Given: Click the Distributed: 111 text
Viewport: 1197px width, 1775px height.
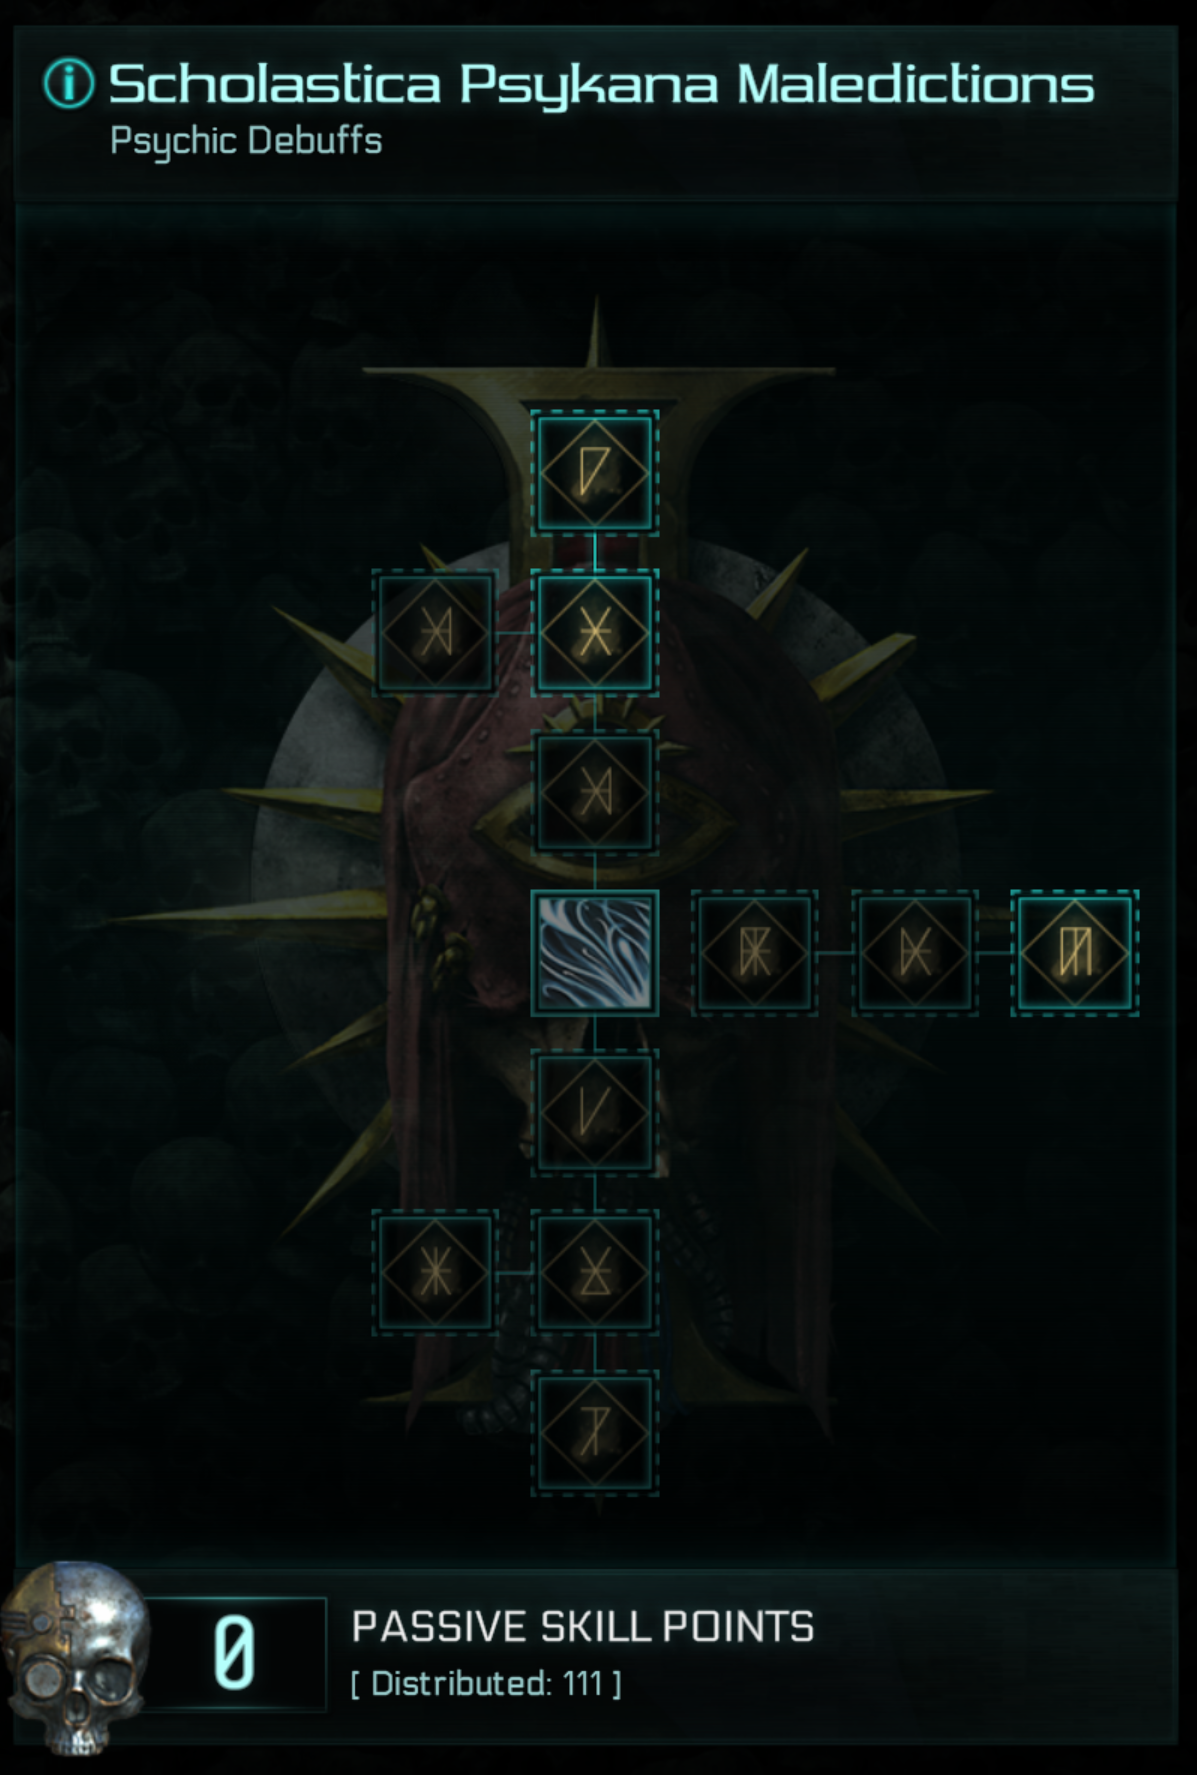Looking at the screenshot, I should pyautogui.click(x=486, y=1684).
